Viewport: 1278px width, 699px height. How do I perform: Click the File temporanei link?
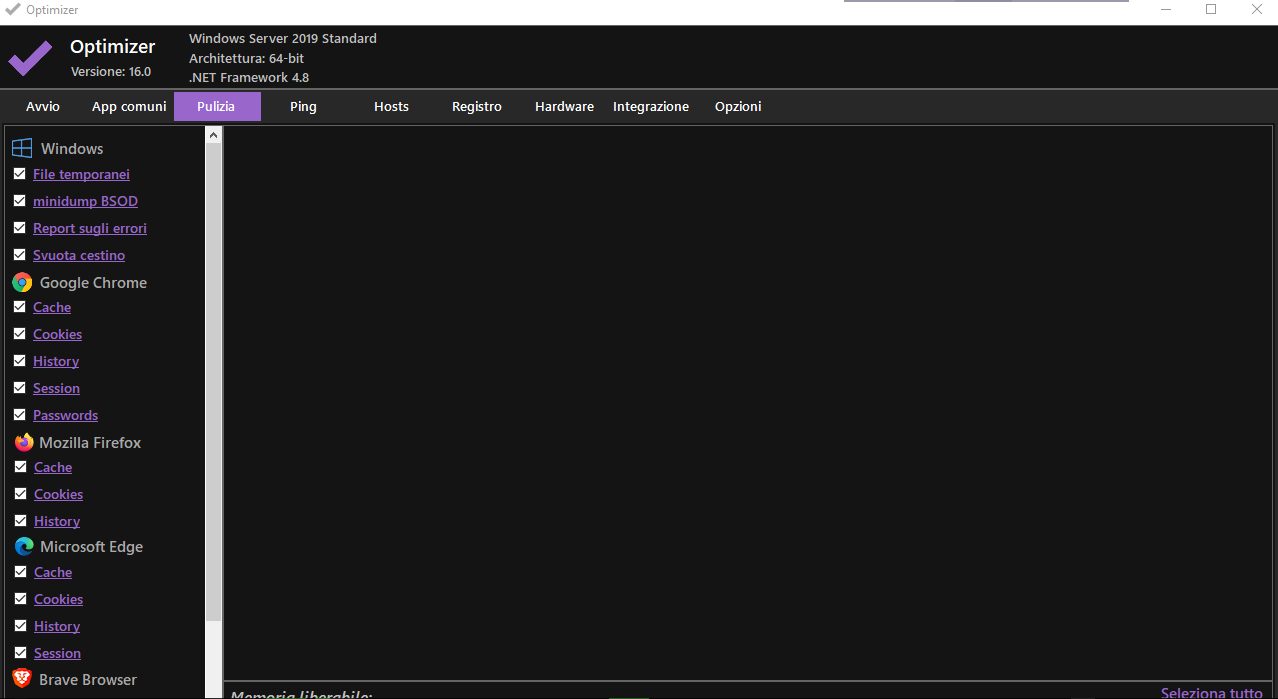point(81,174)
